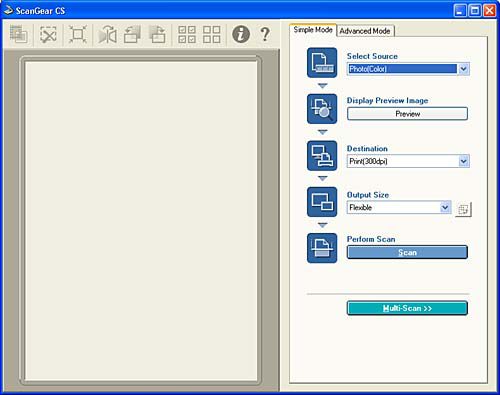This screenshot has width=500, height=395.
Task: Click the Output Size label text
Action: [x=368, y=195]
